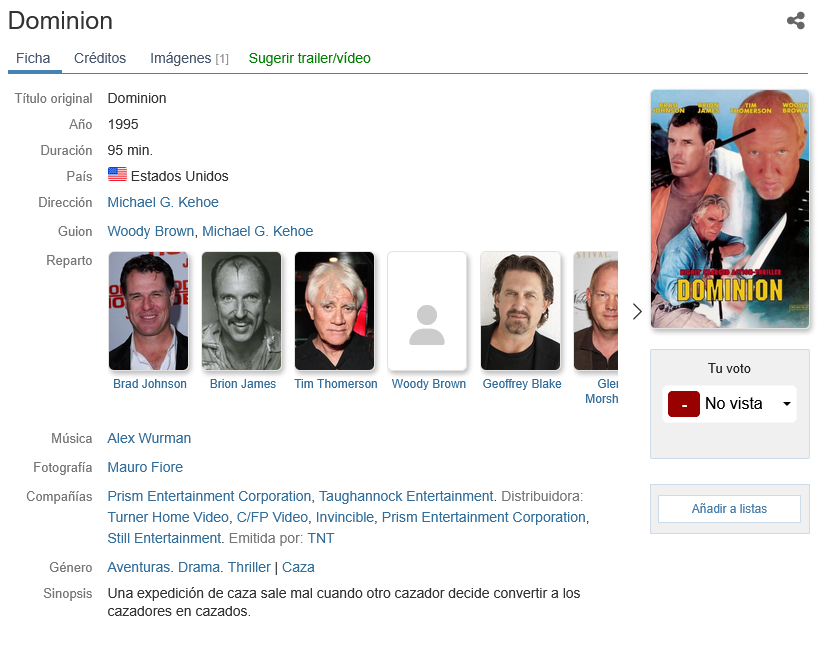Click the red rating badge in Tu voto
The width and height of the screenshot is (822, 650).
684,404
